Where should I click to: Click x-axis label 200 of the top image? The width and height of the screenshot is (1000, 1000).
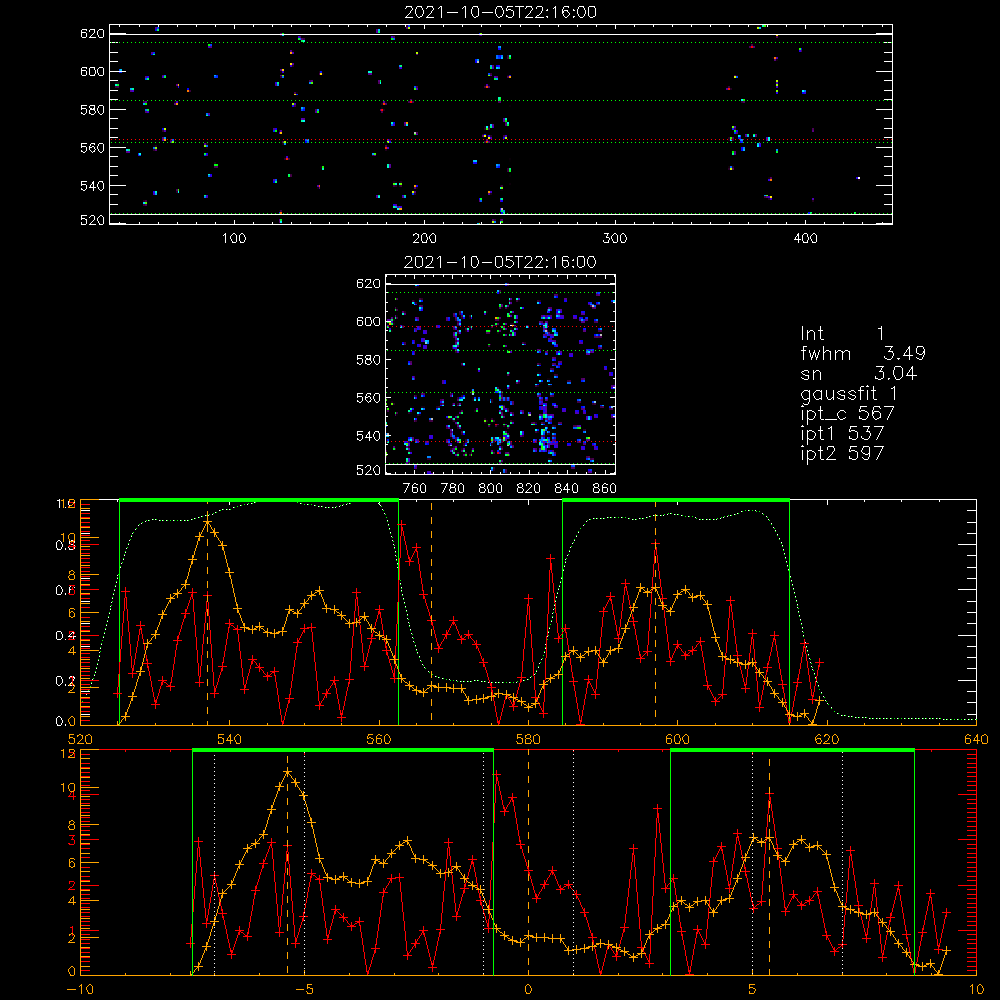click(x=424, y=239)
